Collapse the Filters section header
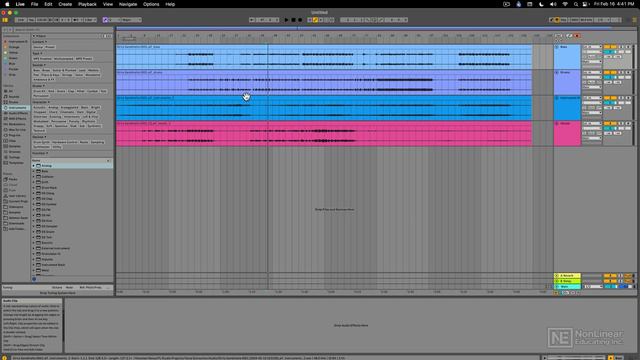The height and width of the screenshot is (360, 640). [x=39, y=36]
